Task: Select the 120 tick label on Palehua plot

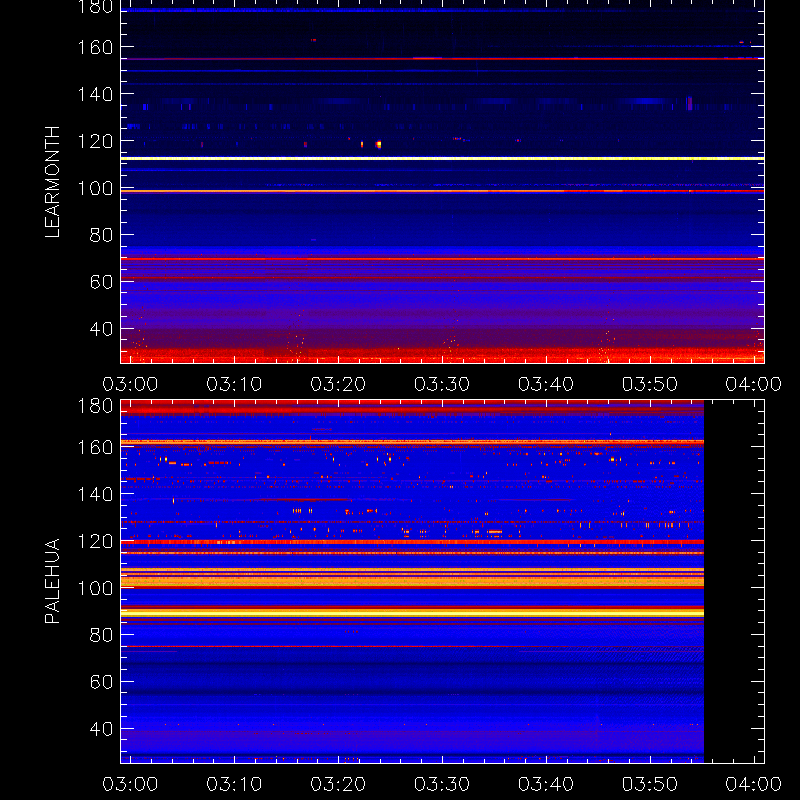Action: (95, 541)
